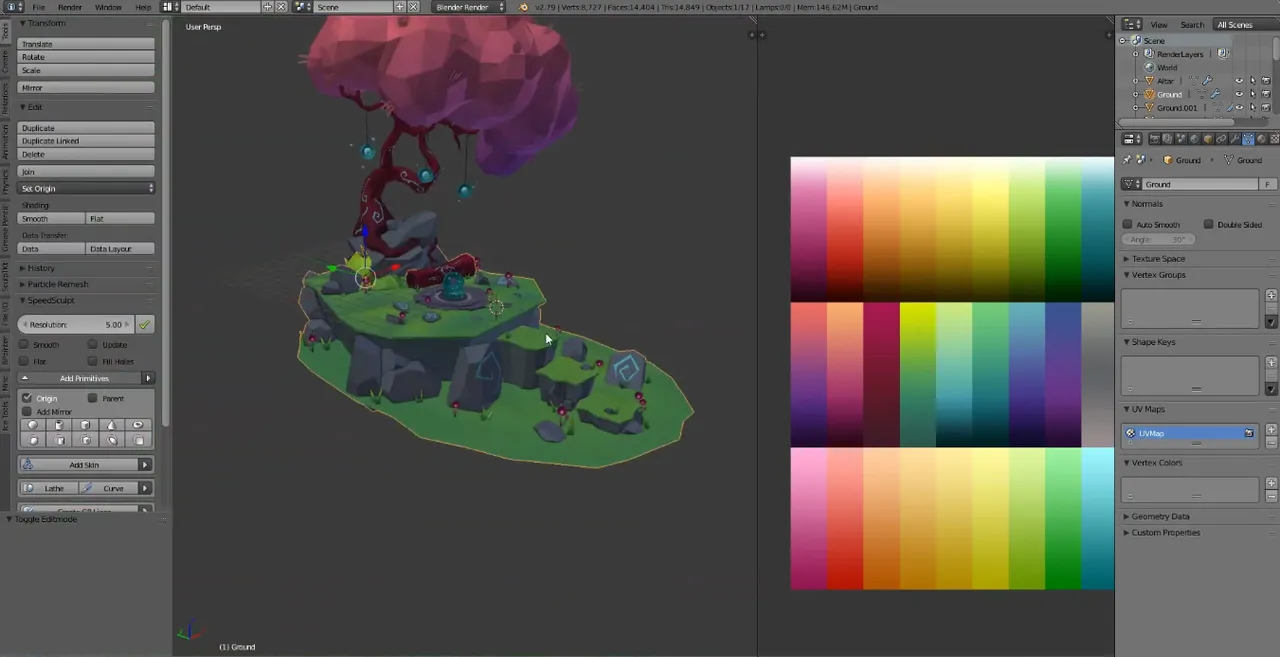Open the Material properties tab
This screenshot has width=1280, height=657.
[x=1261, y=139]
